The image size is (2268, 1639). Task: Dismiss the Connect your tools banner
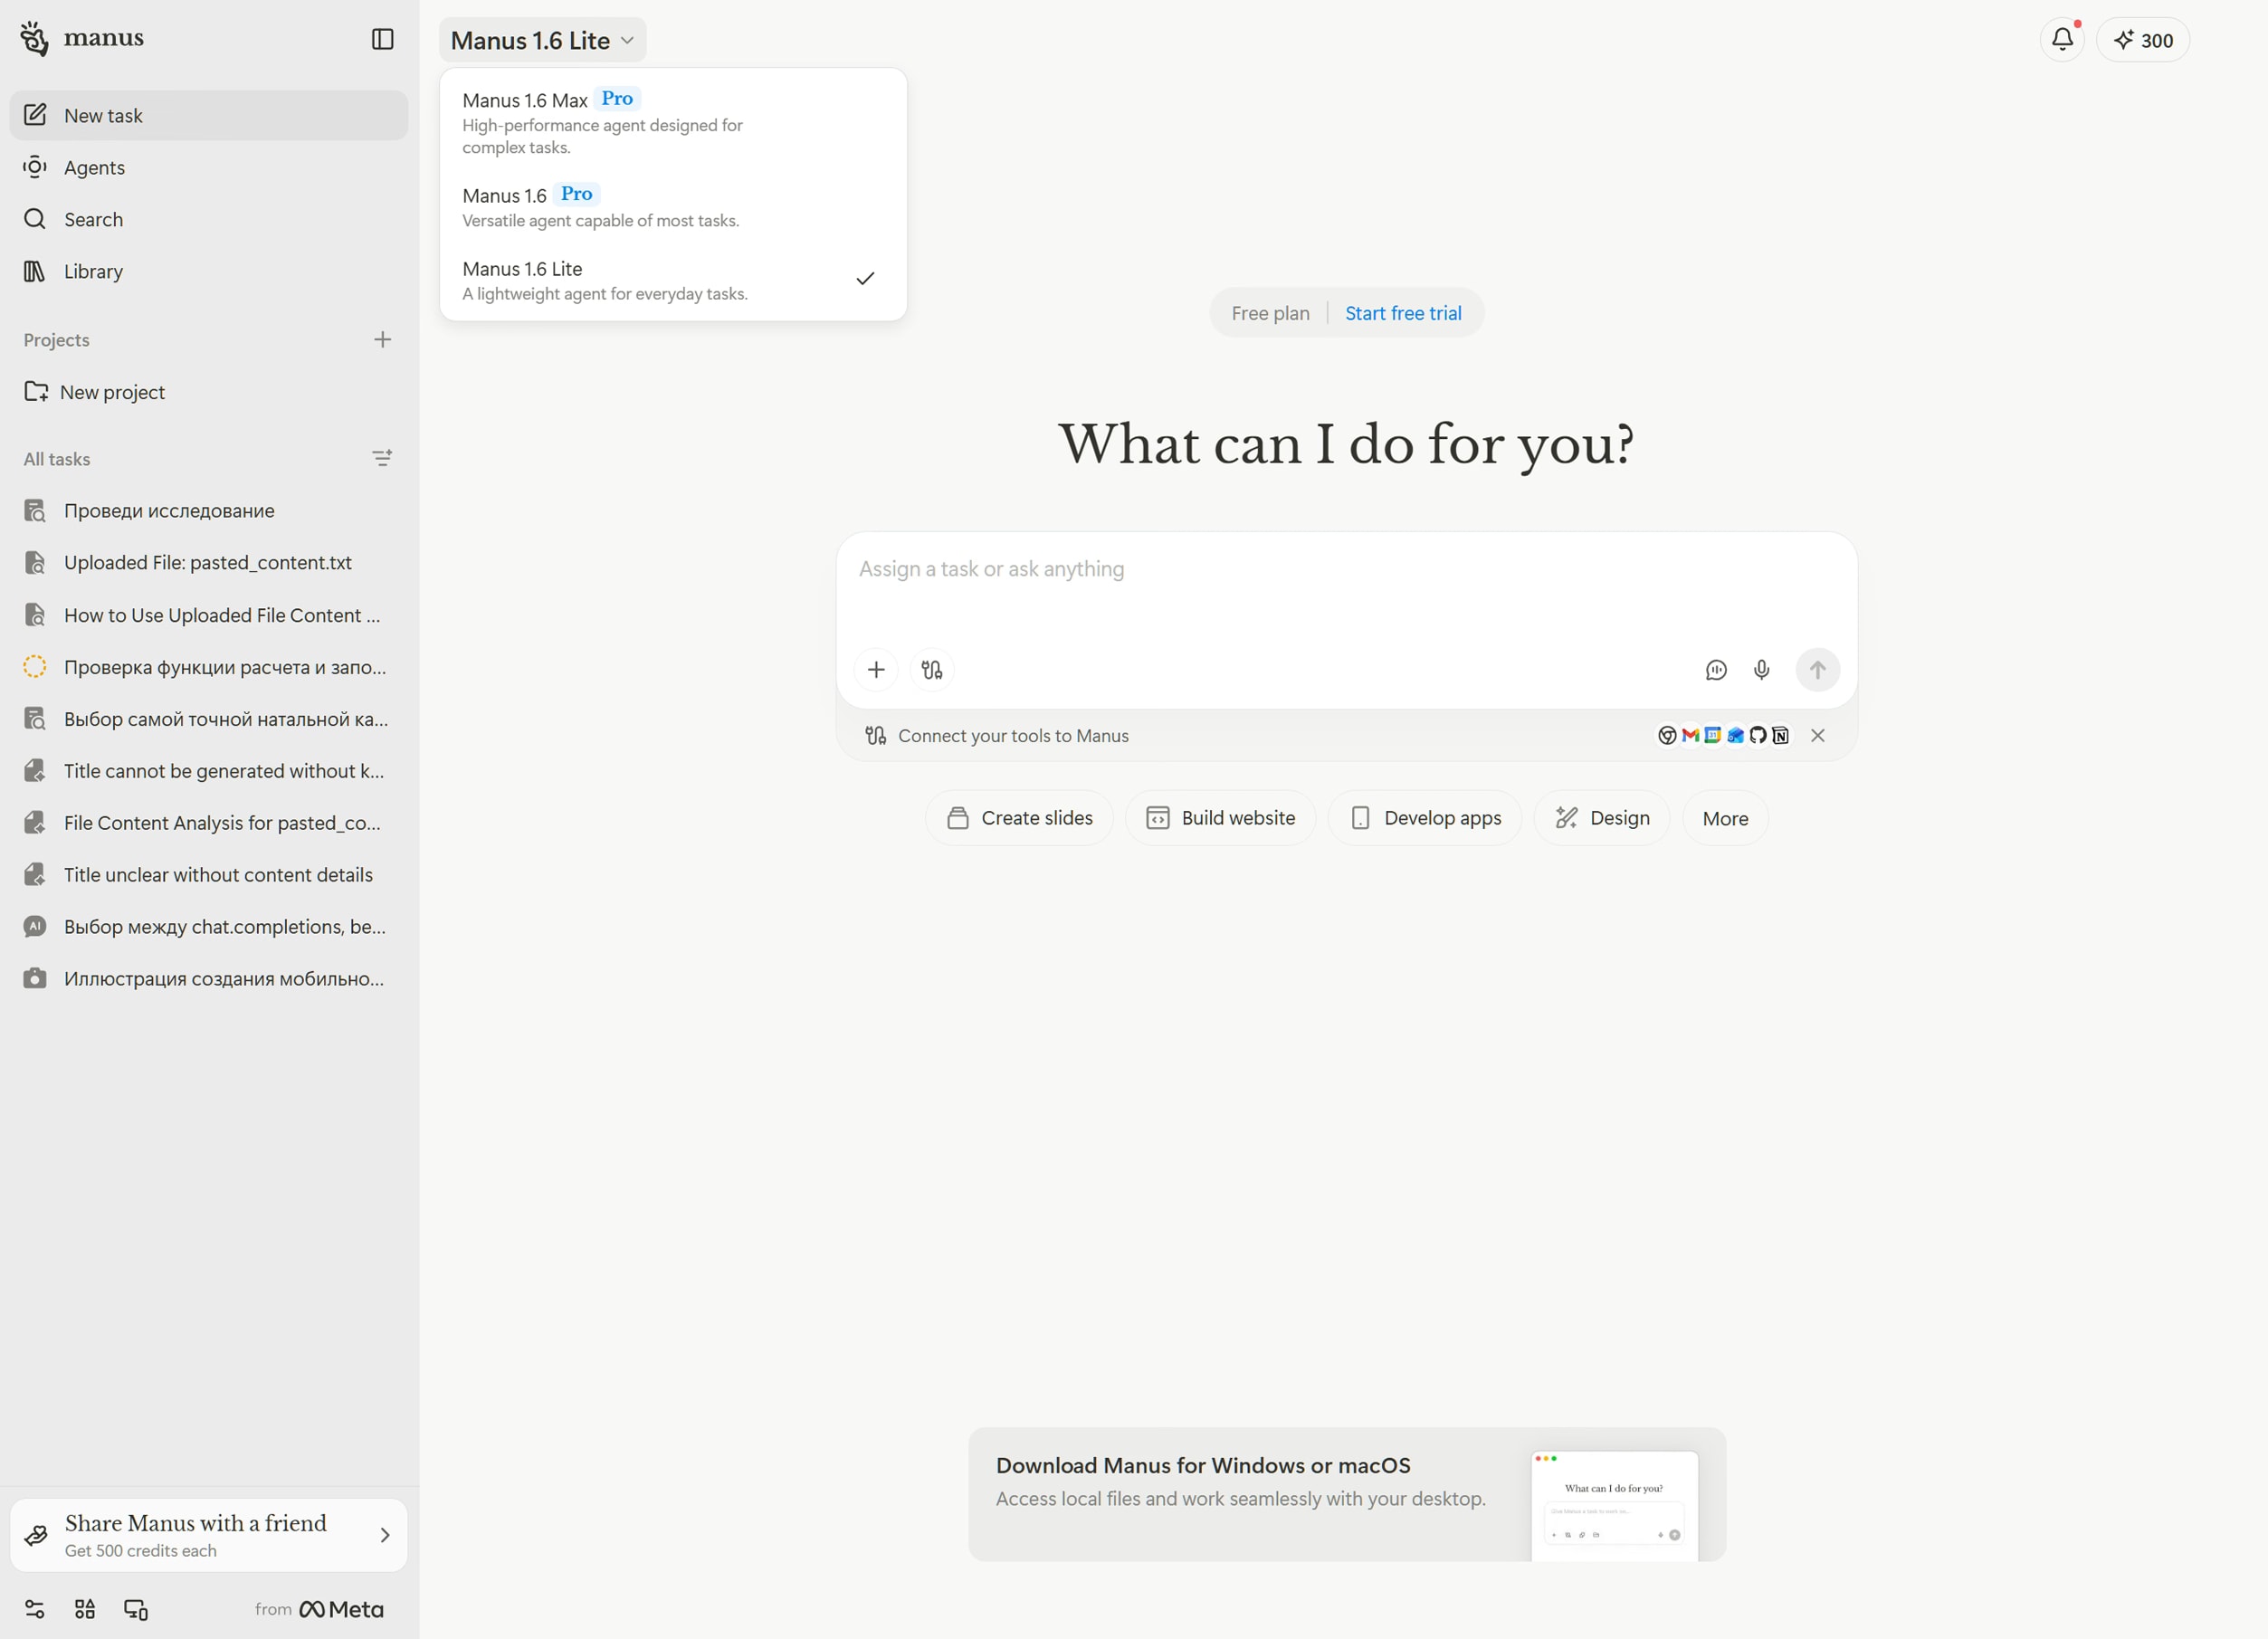coord(1818,736)
